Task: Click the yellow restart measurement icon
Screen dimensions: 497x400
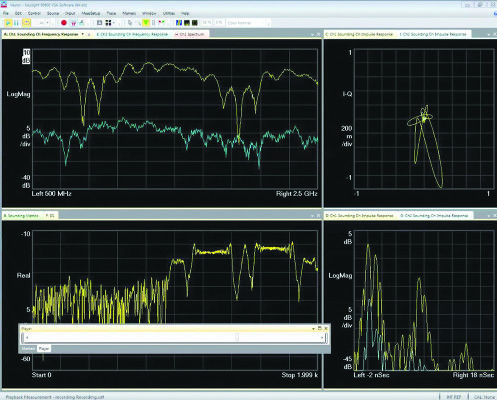Action: 26,23
